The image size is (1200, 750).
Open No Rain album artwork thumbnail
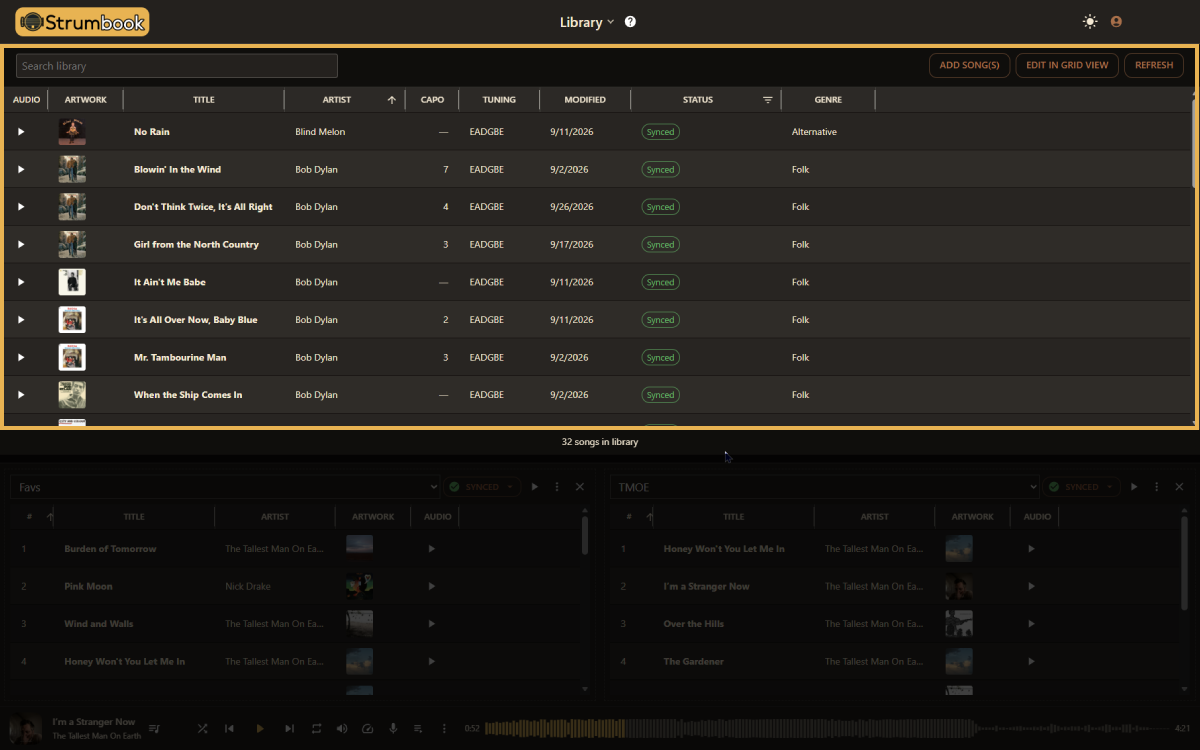point(72,132)
